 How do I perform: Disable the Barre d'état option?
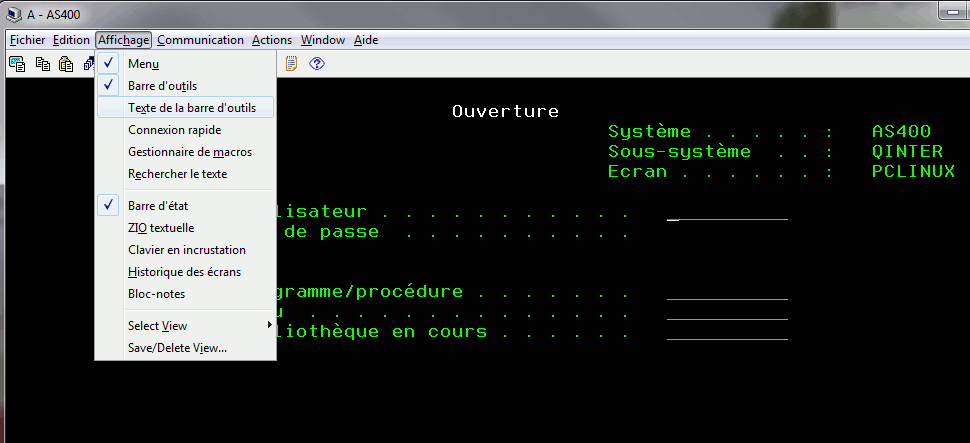pos(157,206)
